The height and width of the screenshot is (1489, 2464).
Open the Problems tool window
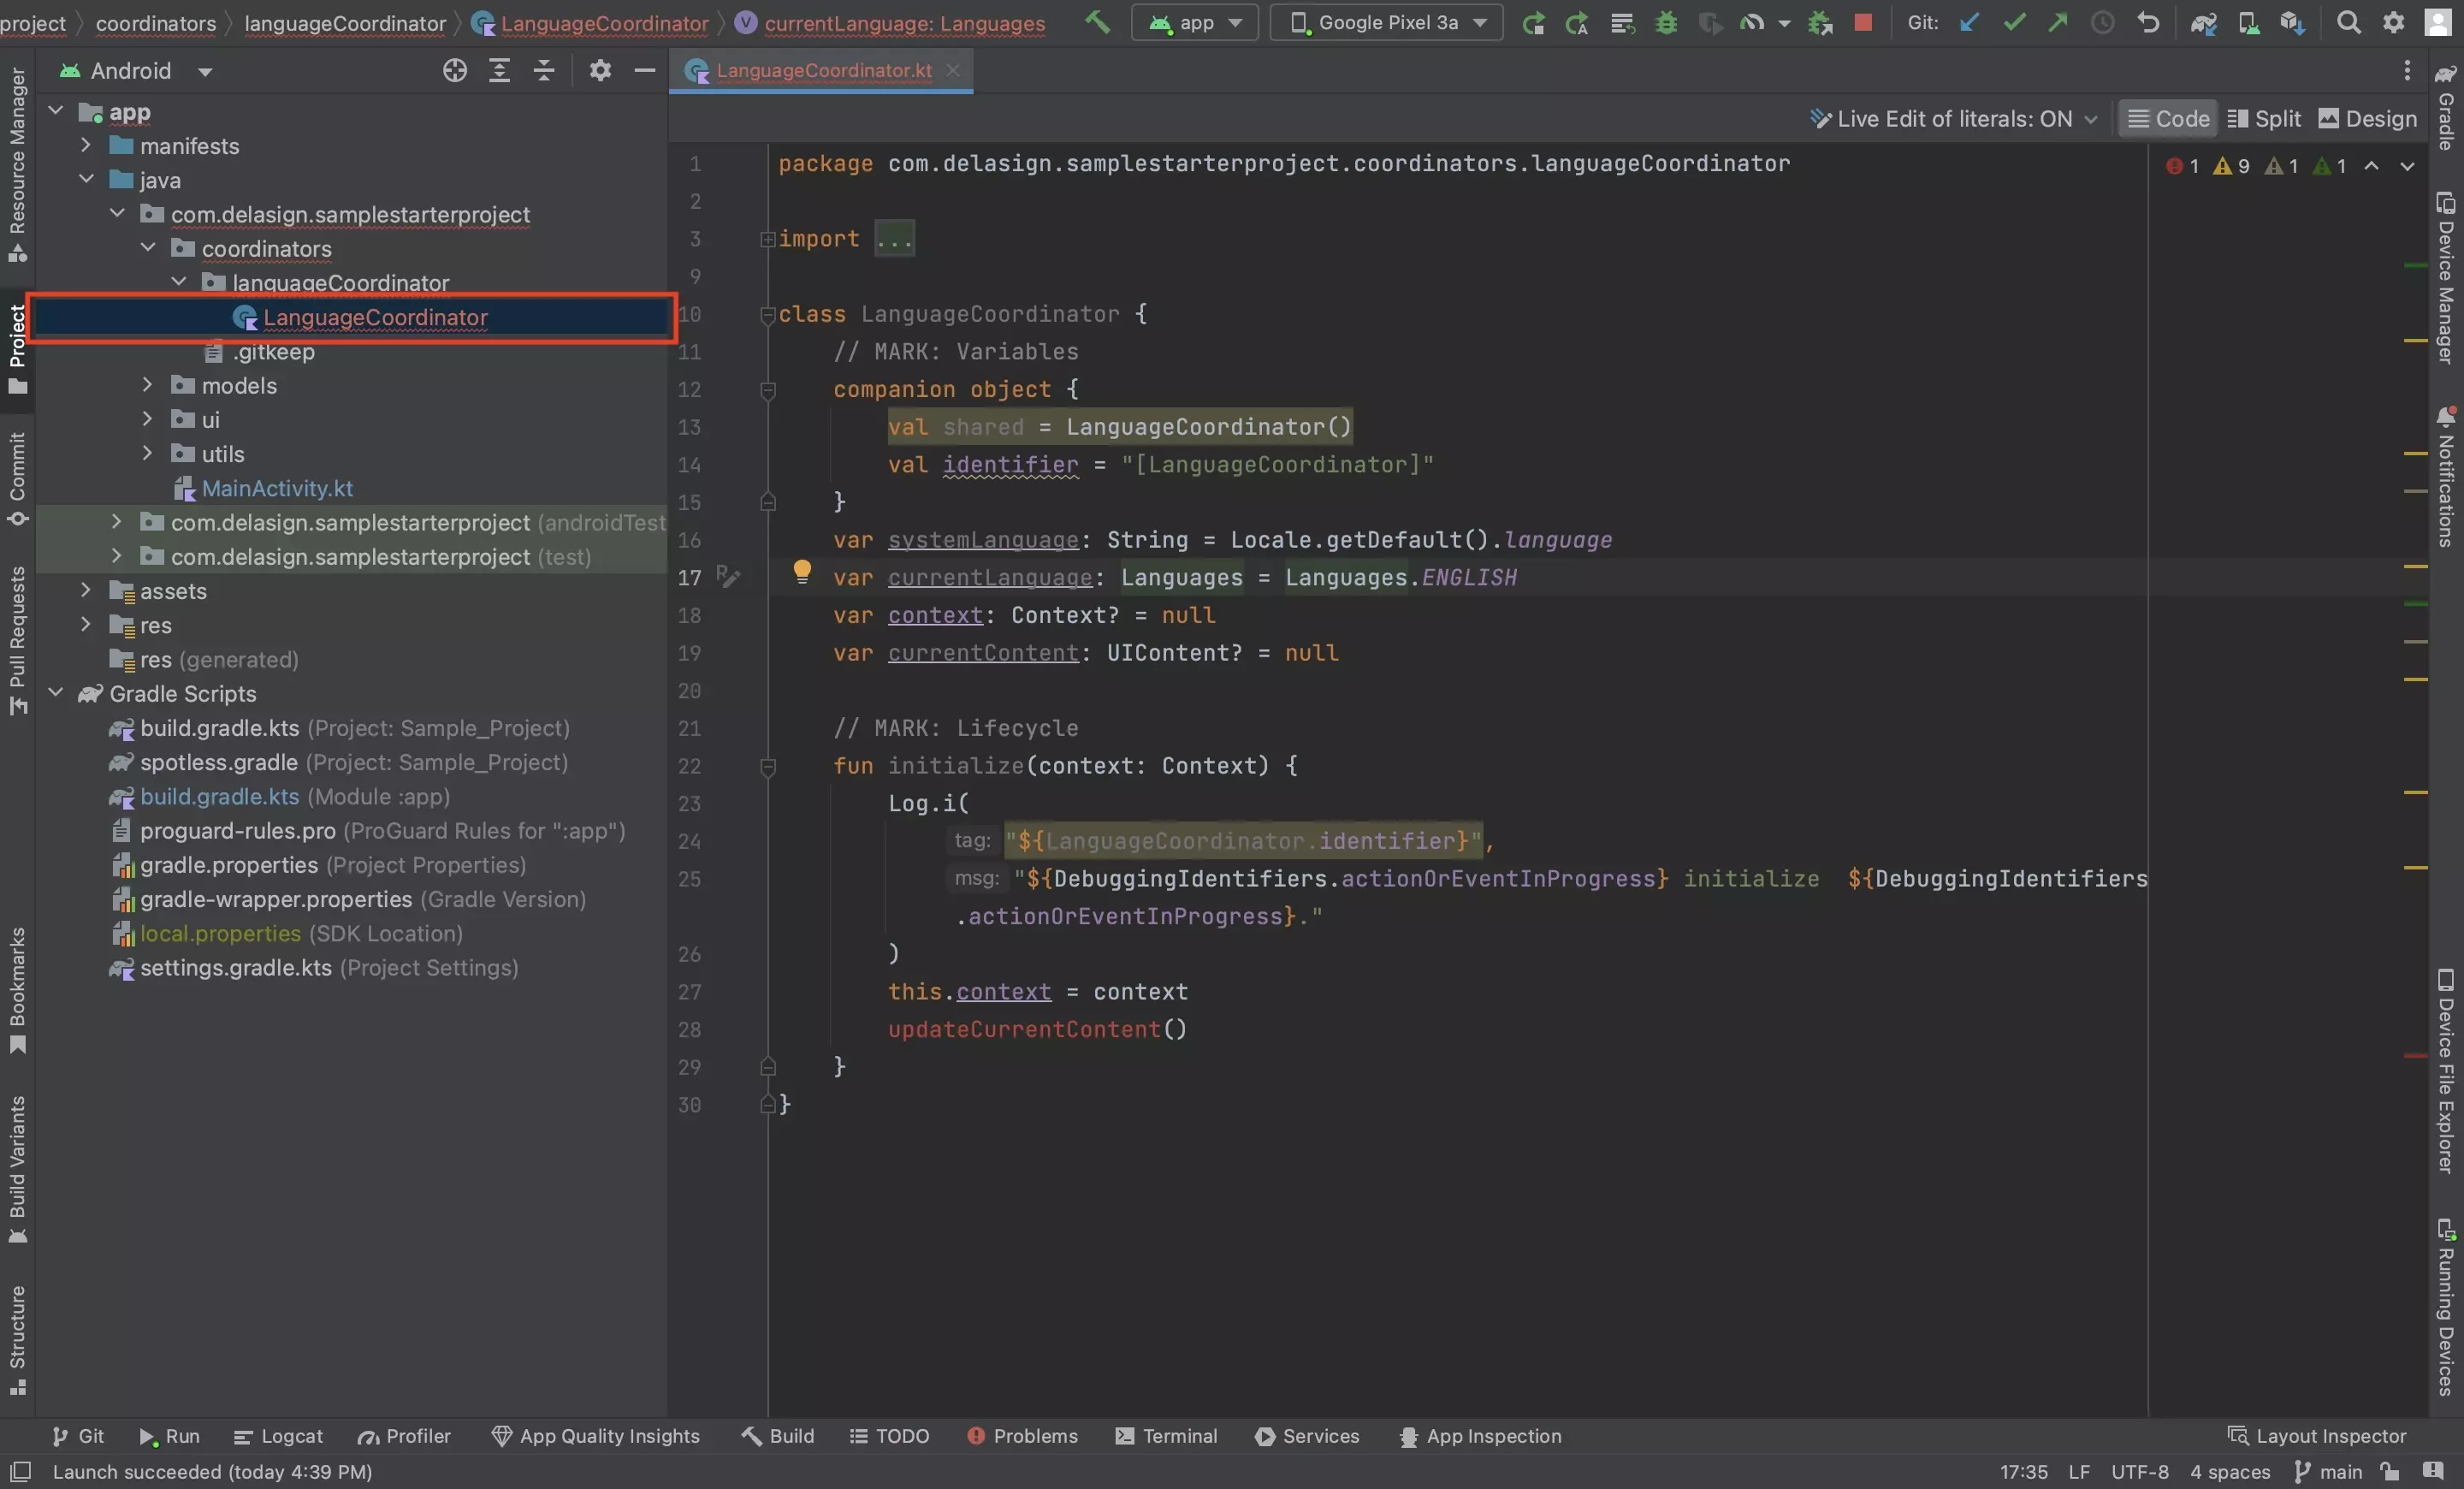[x=1022, y=1436]
